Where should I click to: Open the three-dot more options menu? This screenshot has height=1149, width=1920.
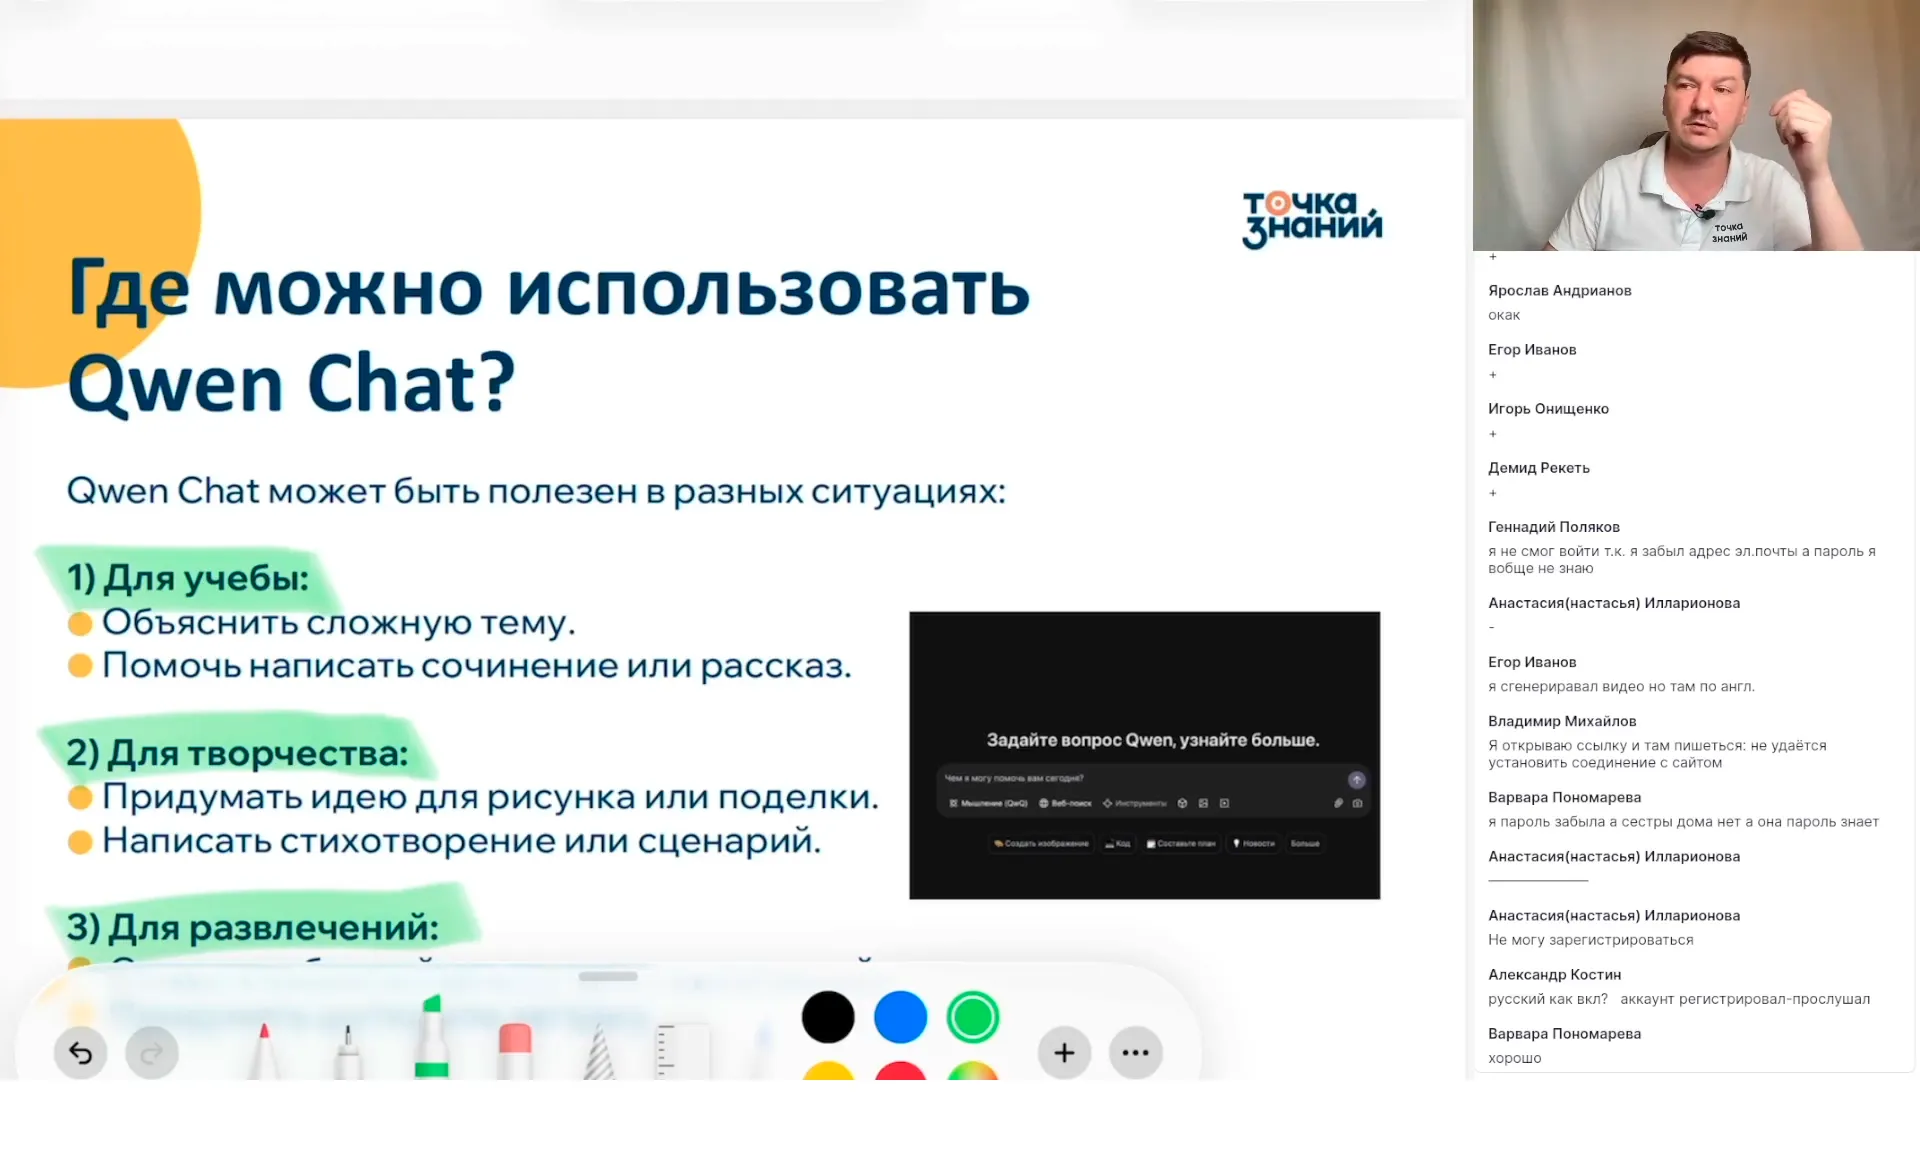coord(1133,1053)
